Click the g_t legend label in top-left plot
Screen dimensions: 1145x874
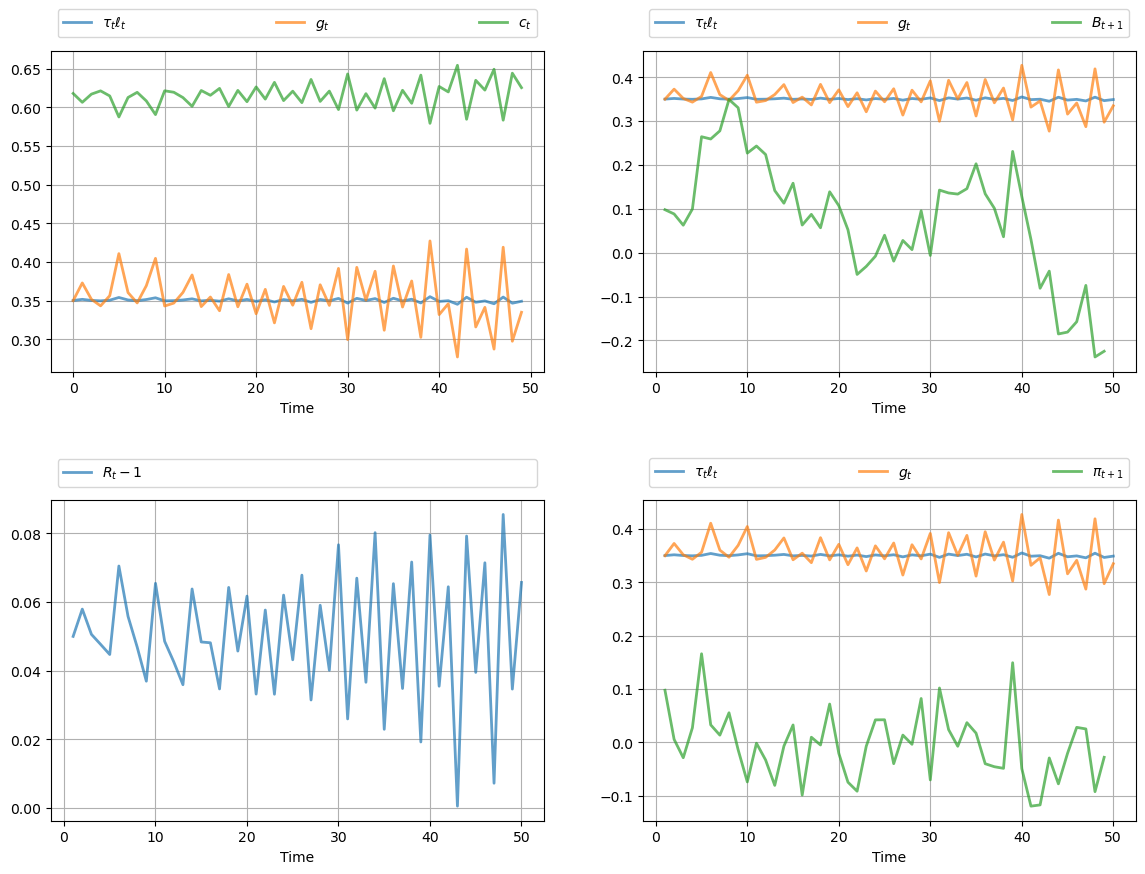coord(321,24)
